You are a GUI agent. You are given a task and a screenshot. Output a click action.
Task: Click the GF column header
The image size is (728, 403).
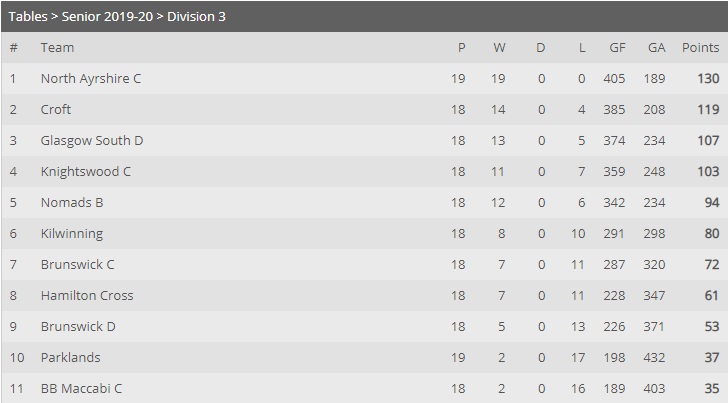click(618, 47)
